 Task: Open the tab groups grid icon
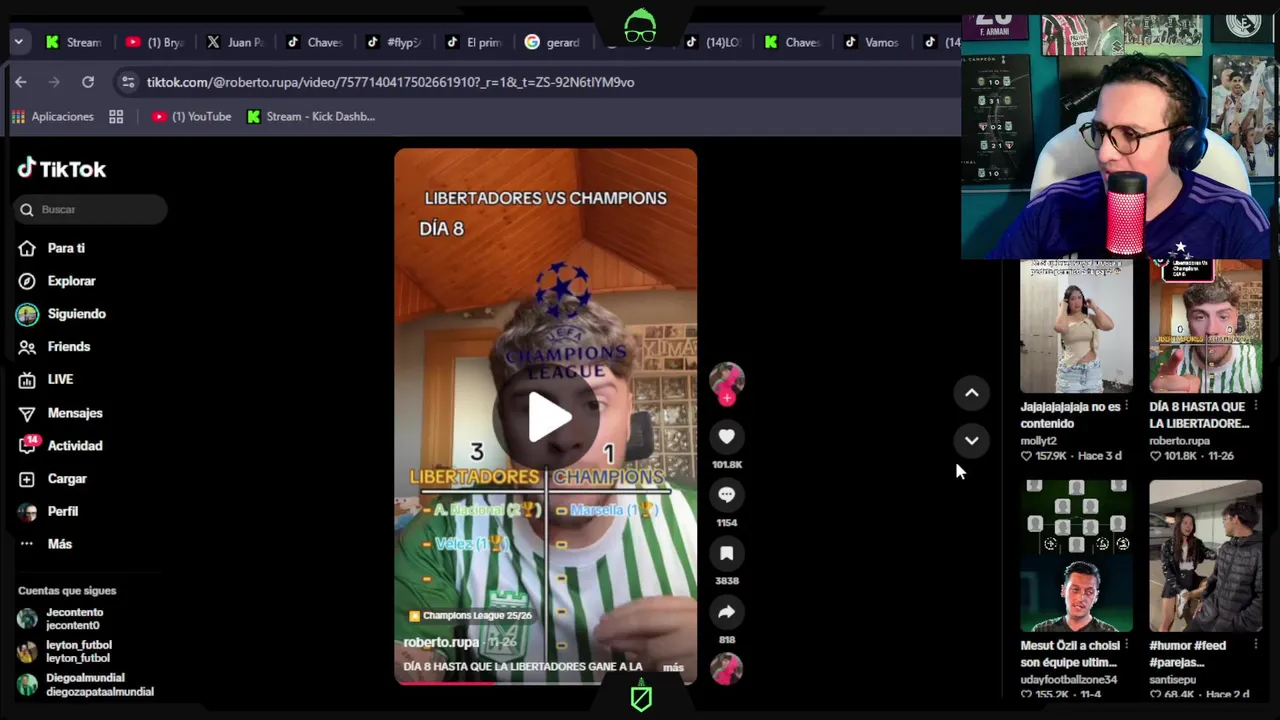[x=116, y=117]
